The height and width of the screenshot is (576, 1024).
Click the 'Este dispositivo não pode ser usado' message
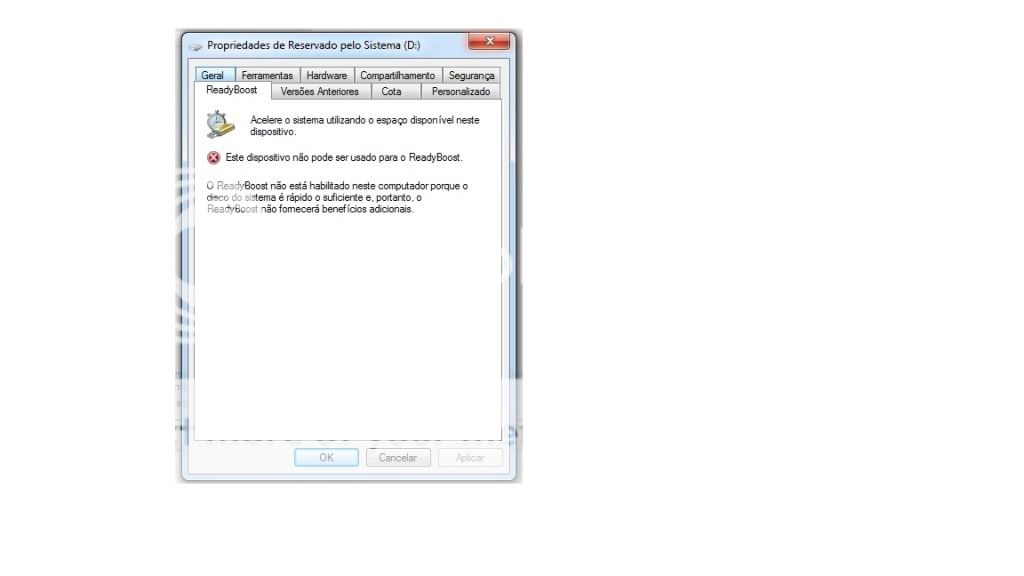344,157
